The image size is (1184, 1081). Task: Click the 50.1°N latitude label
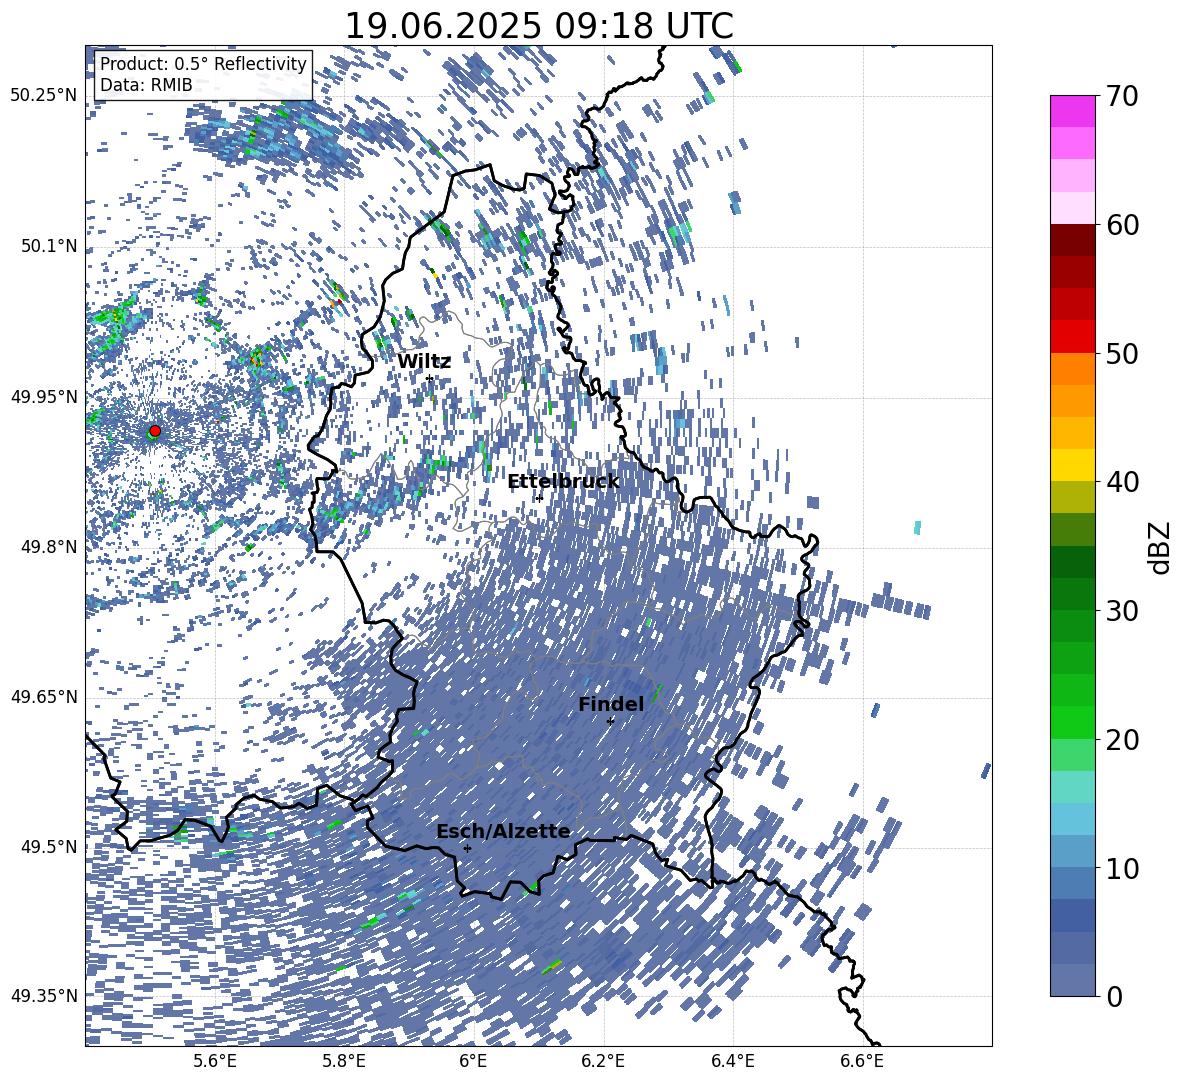[x=49, y=247]
